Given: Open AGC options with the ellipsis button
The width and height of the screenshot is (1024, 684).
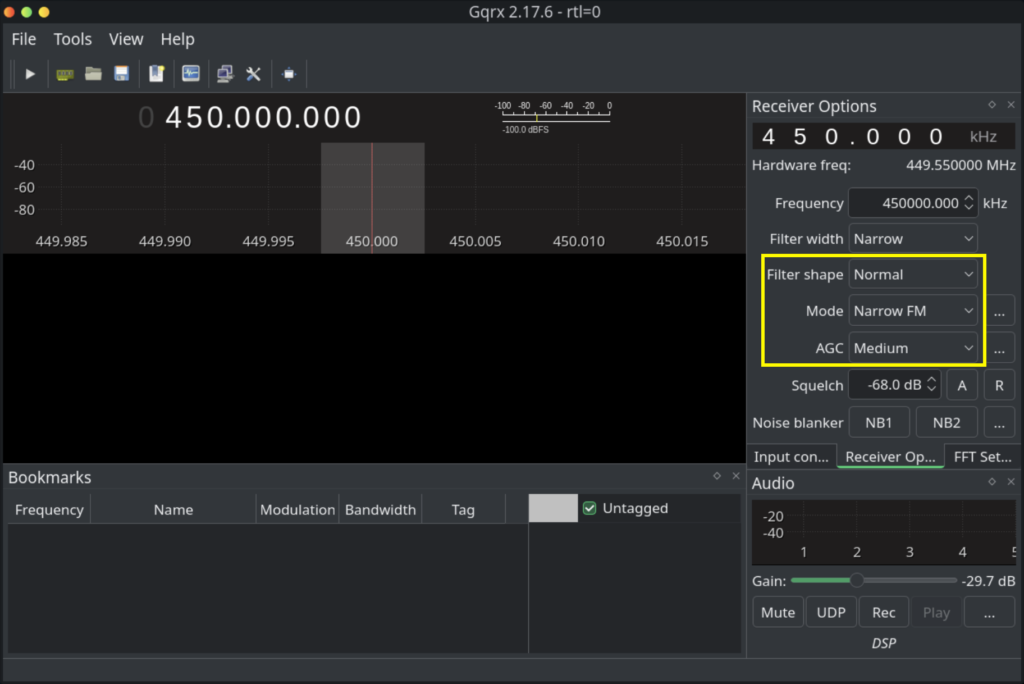Looking at the screenshot, I should pos(999,349).
